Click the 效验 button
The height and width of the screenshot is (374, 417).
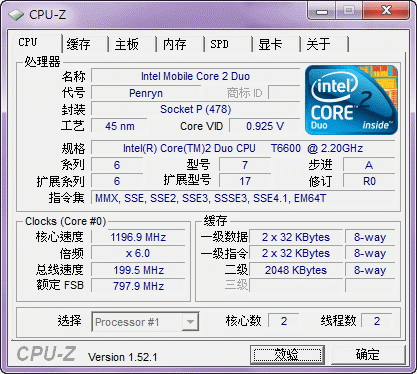[287, 354]
